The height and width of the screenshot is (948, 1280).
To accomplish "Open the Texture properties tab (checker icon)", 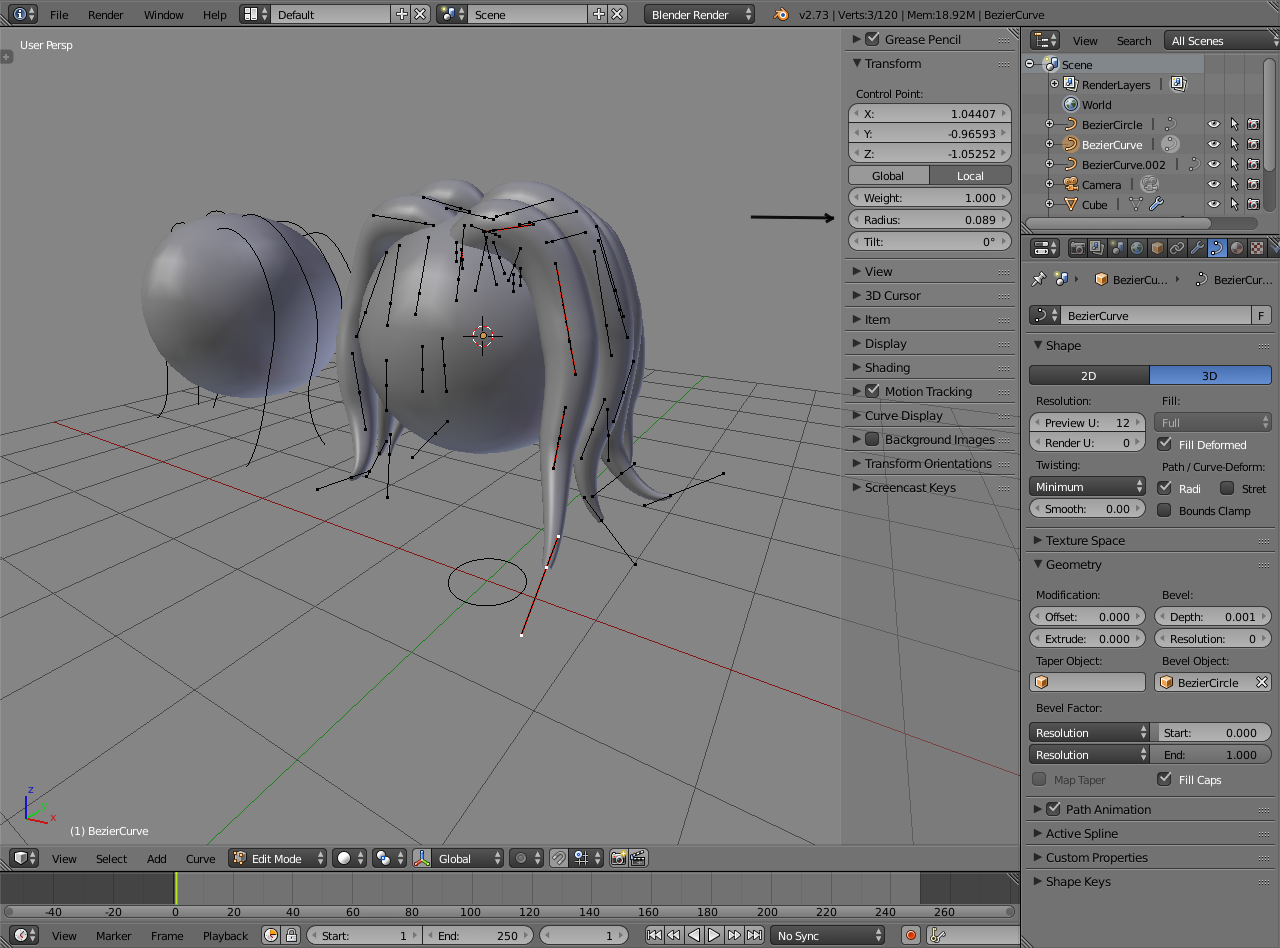I will pos(1257,248).
